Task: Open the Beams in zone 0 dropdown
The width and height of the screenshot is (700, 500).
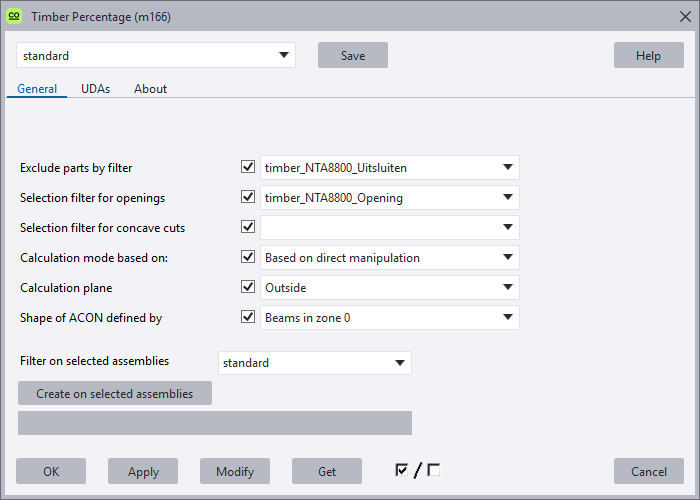Action: [508, 317]
